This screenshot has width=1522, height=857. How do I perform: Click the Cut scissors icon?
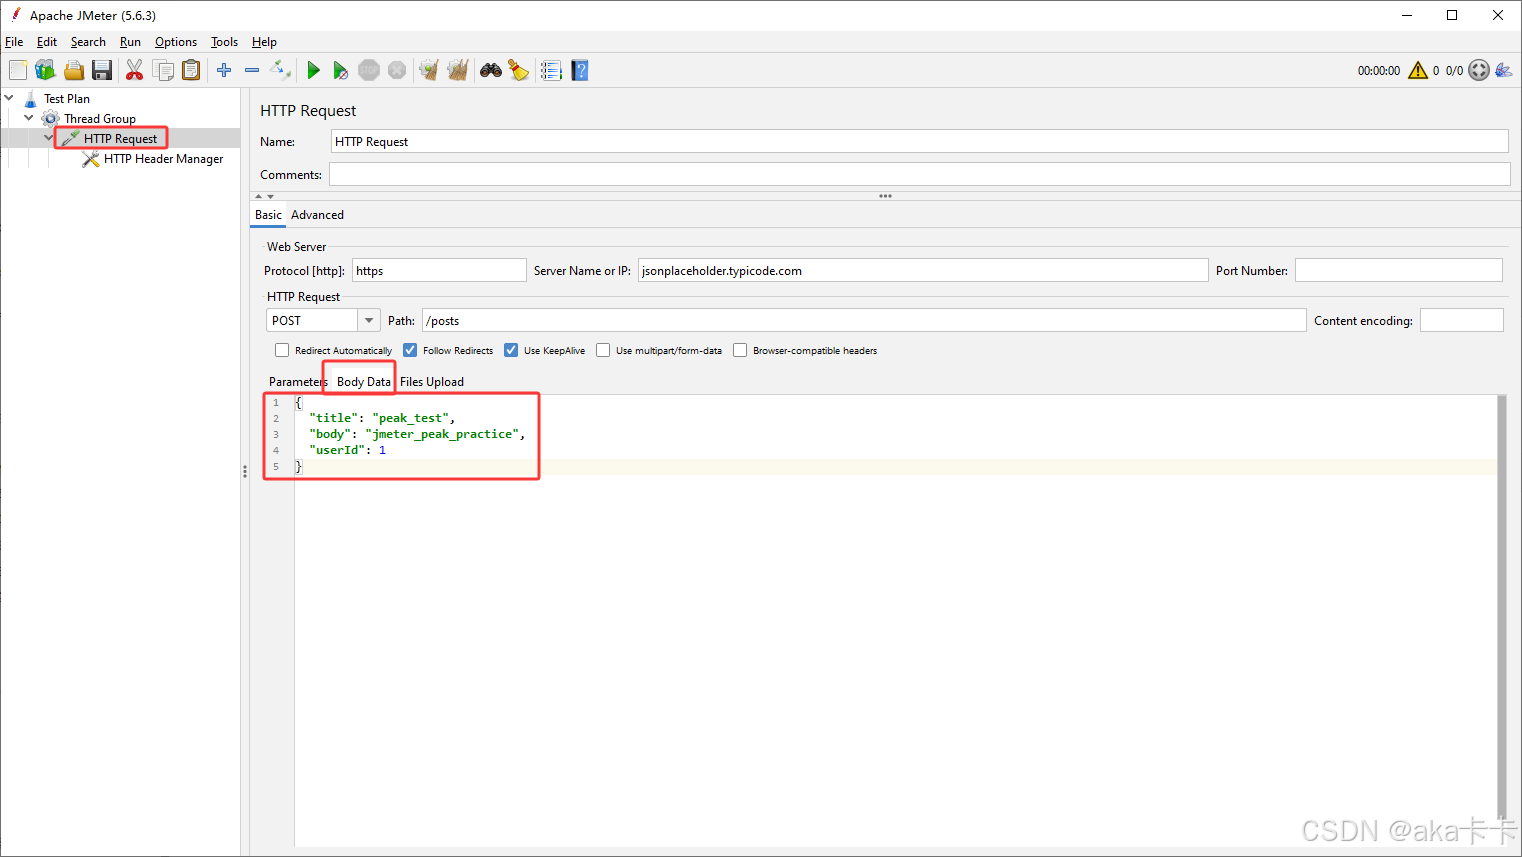tap(134, 70)
